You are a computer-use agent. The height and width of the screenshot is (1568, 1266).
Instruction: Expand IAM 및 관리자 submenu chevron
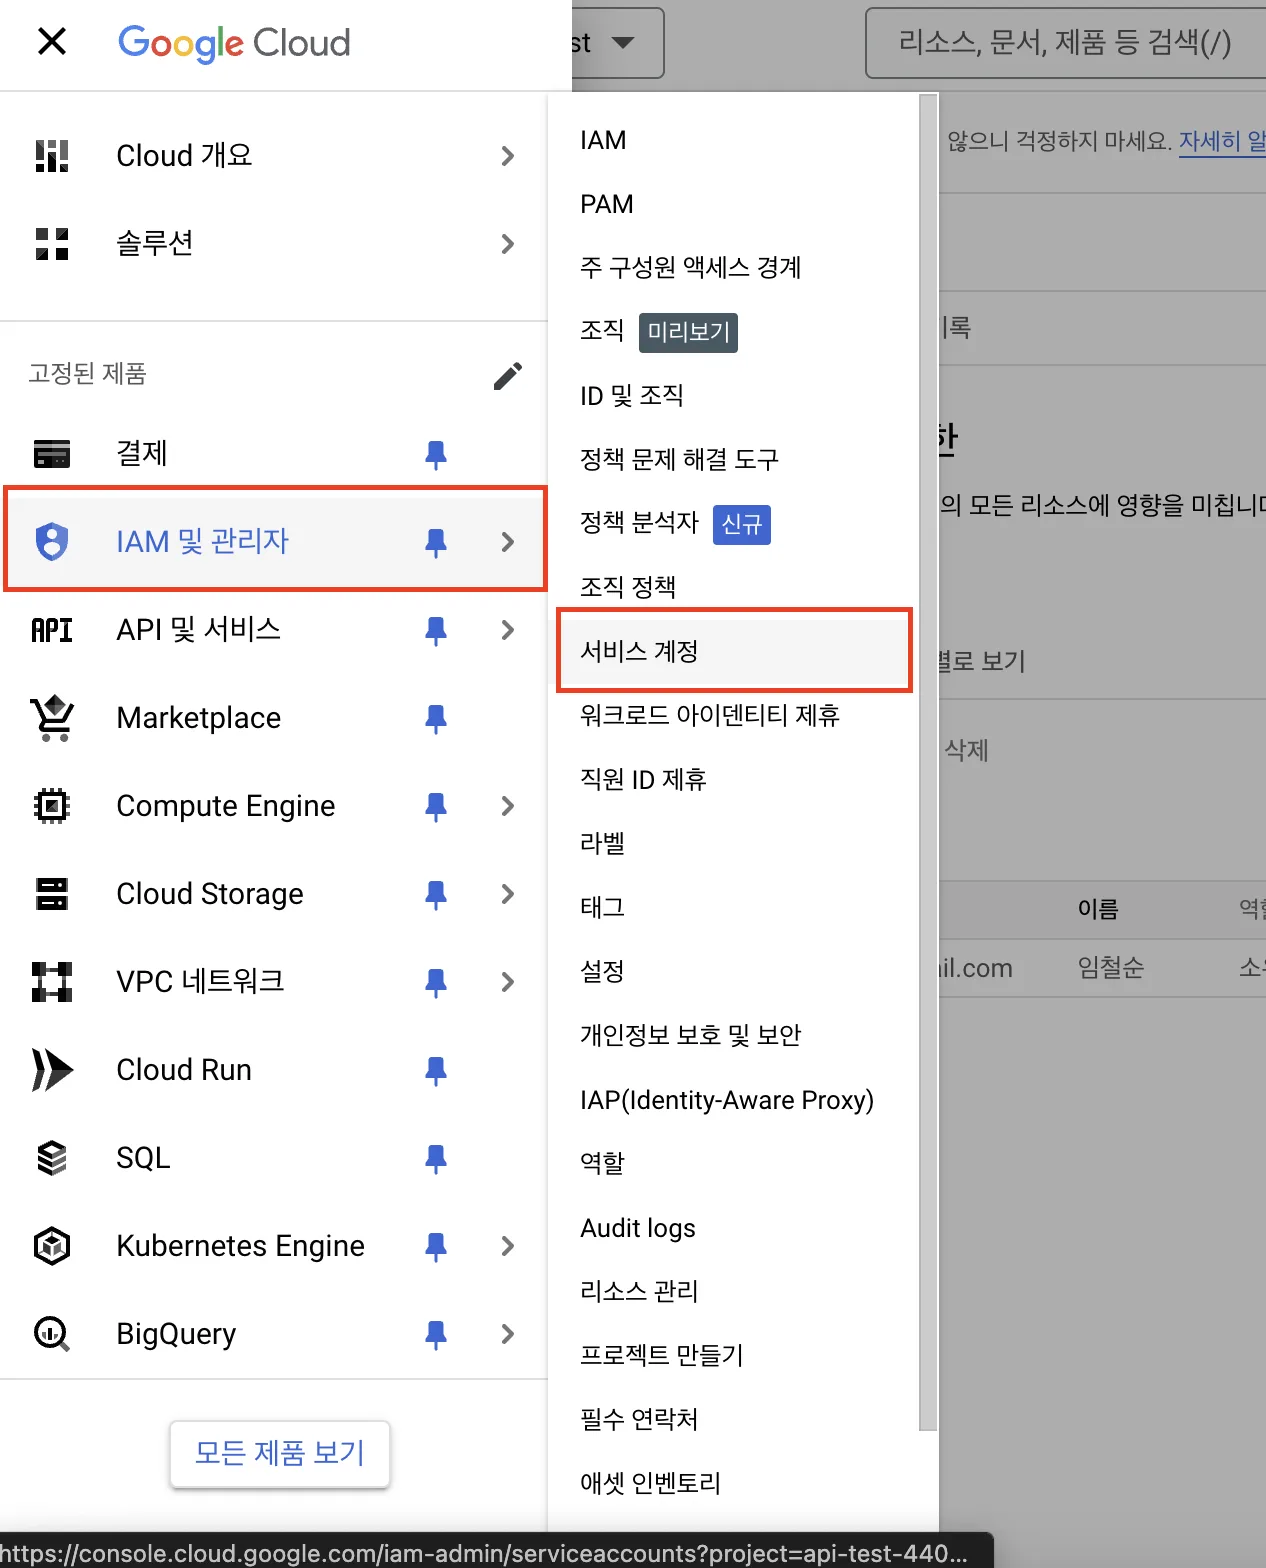(x=508, y=542)
